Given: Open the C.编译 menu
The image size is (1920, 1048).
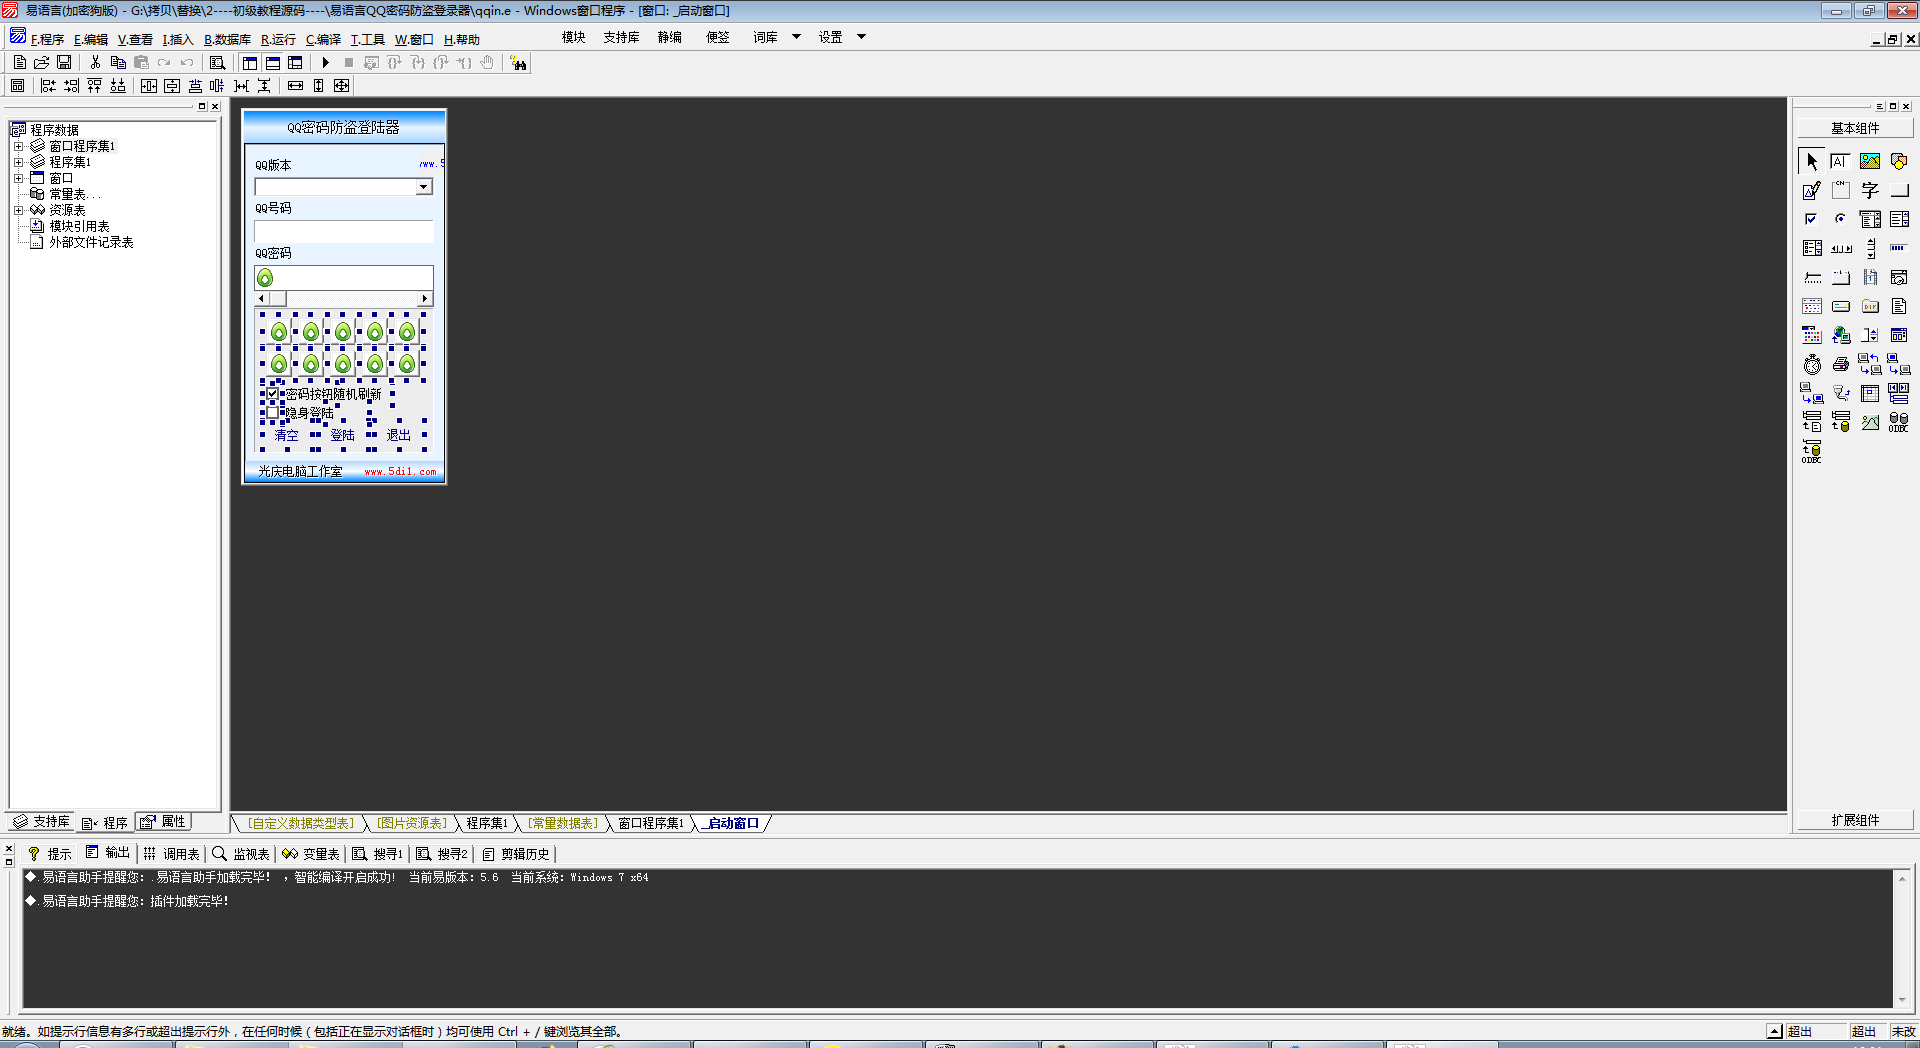Looking at the screenshot, I should pyautogui.click(x=323, y=40).
